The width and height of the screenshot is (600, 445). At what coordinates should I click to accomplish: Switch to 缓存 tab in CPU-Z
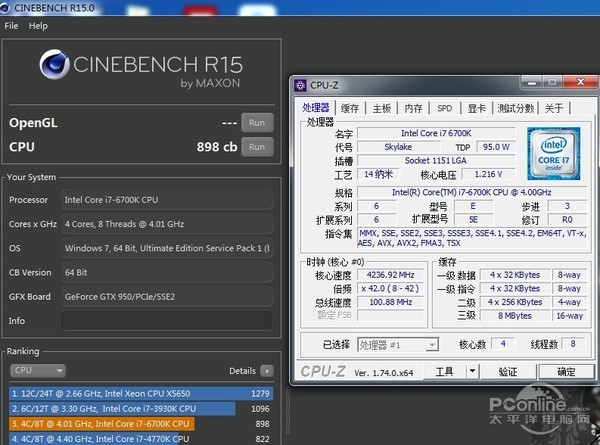[350, 108]
